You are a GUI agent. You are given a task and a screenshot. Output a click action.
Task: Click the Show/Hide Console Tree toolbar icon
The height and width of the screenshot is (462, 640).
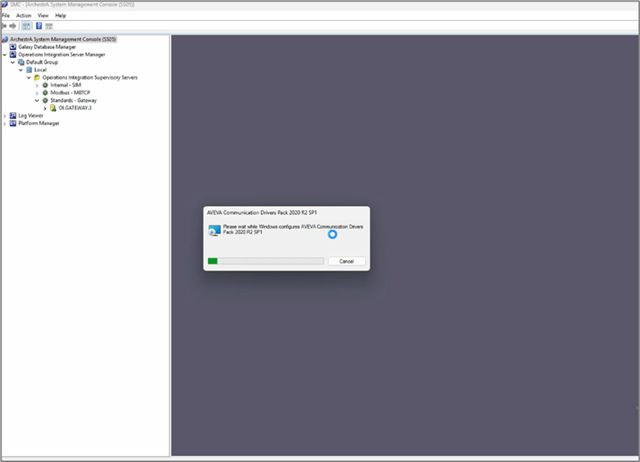tap(27, 25)
